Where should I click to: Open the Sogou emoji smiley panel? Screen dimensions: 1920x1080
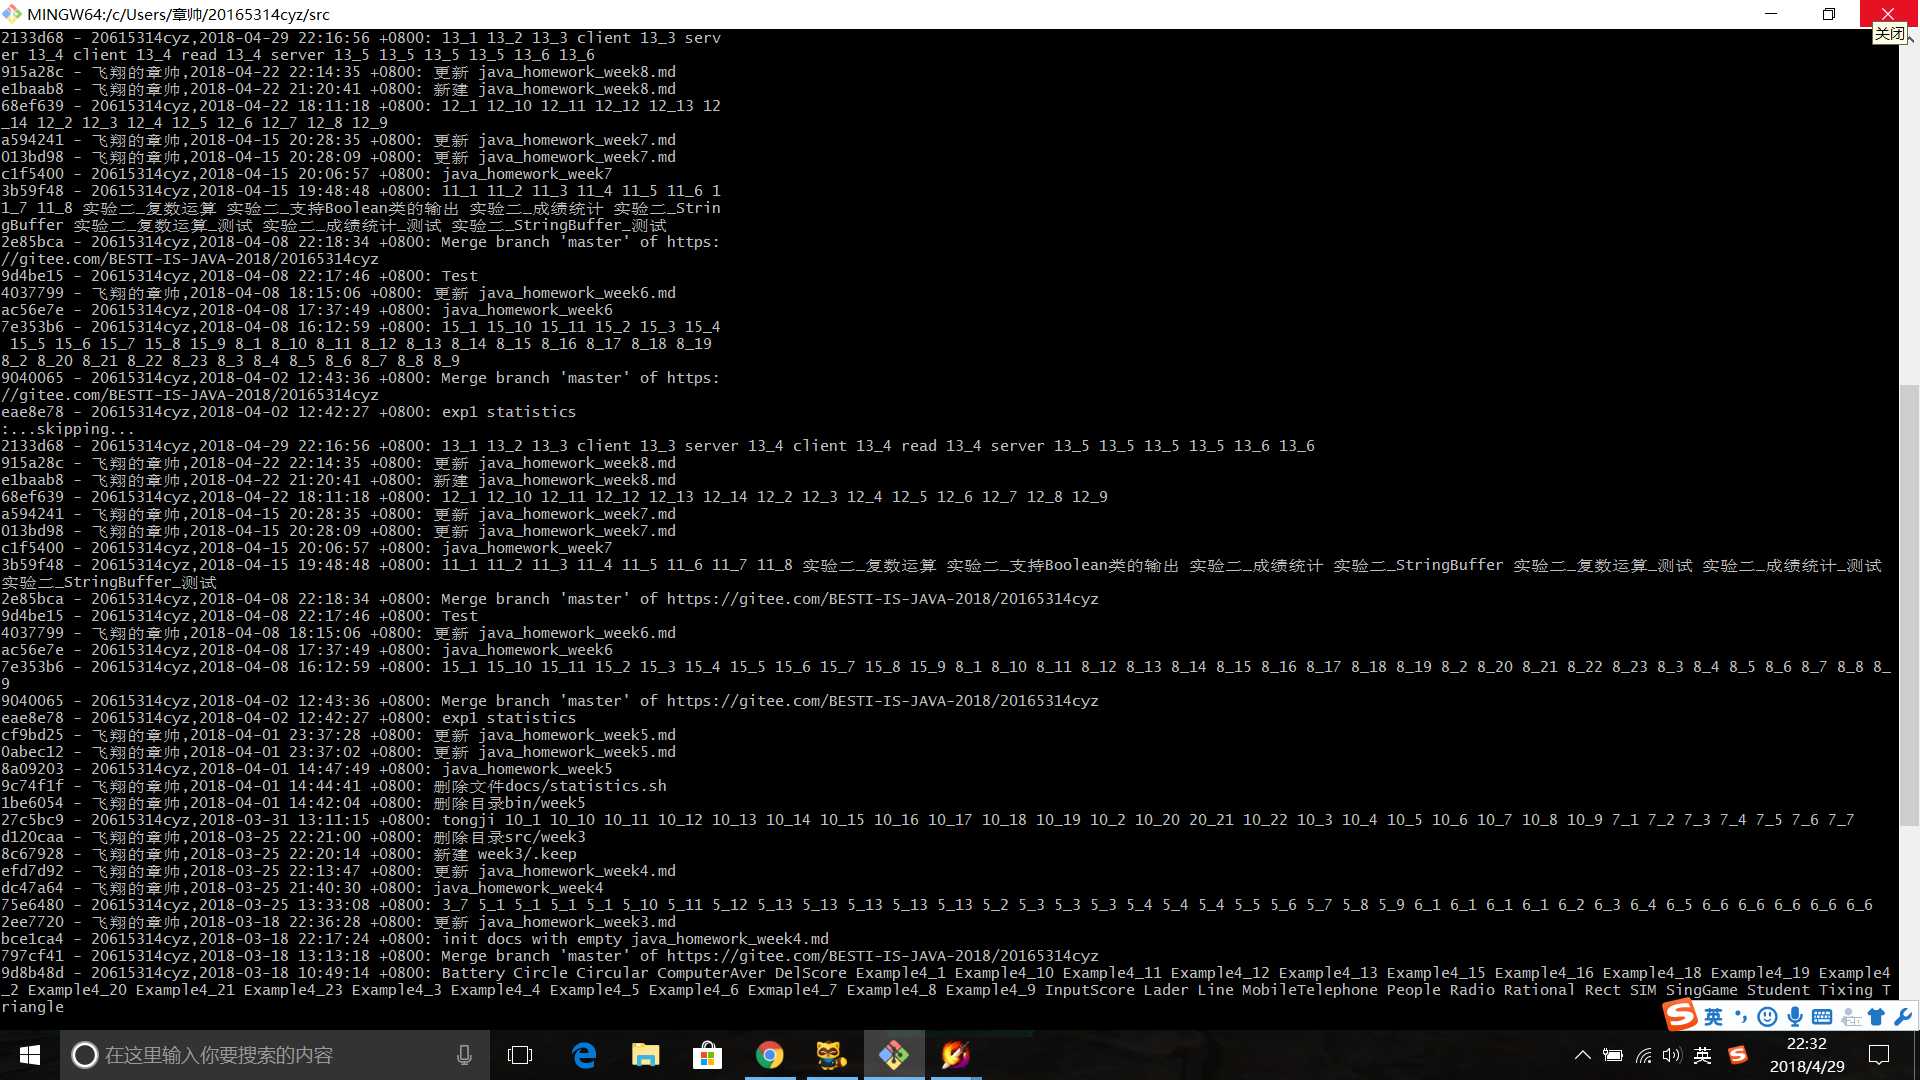pos(1768,1017)
